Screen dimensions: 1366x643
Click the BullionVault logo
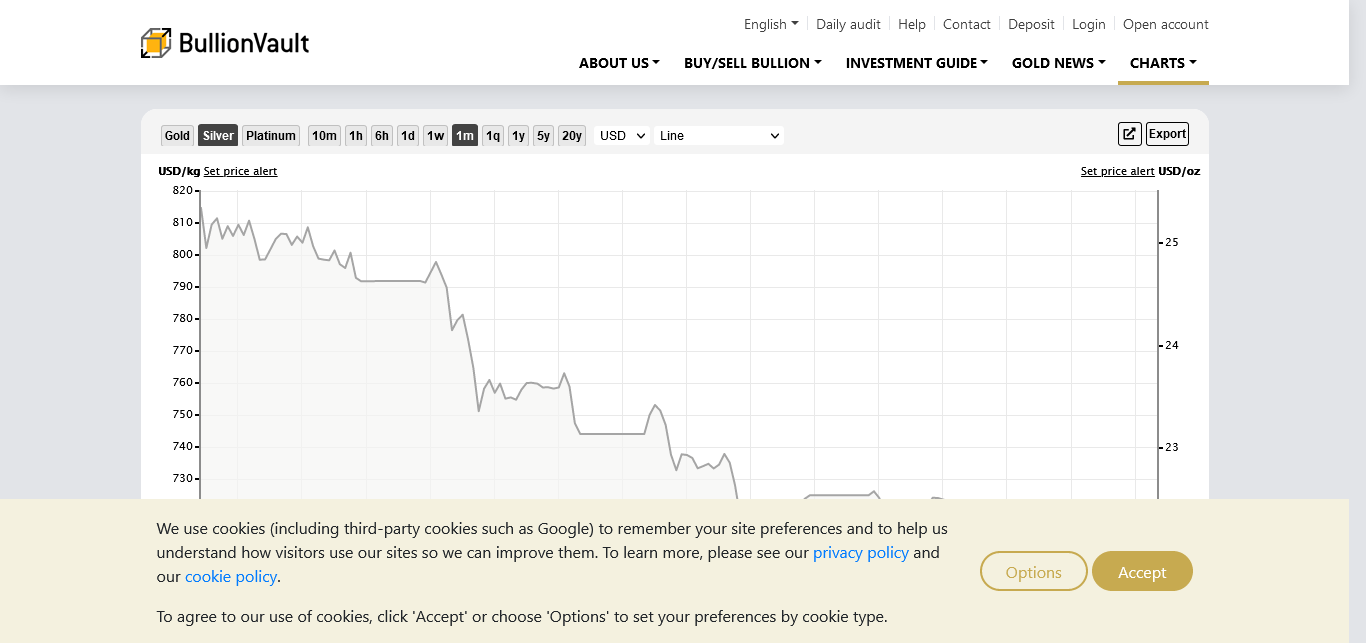[225, 43]
